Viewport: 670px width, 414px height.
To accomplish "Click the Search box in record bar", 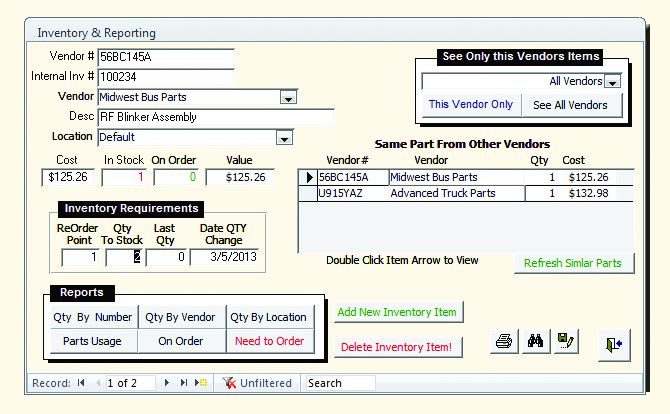I will 340,383.
